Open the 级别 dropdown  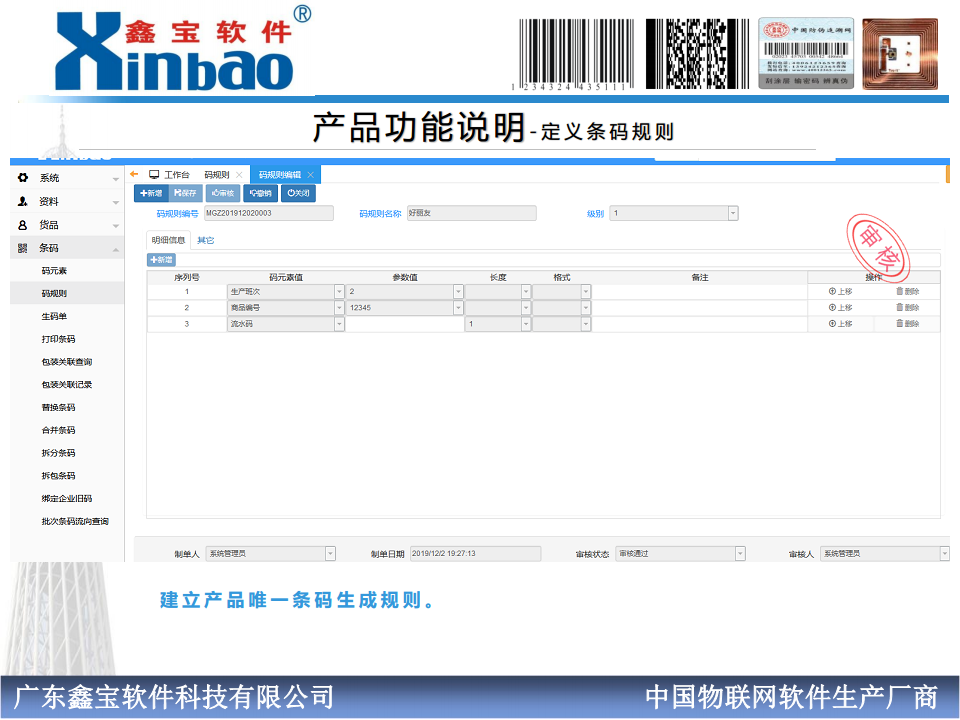click(x=733, y=213)
